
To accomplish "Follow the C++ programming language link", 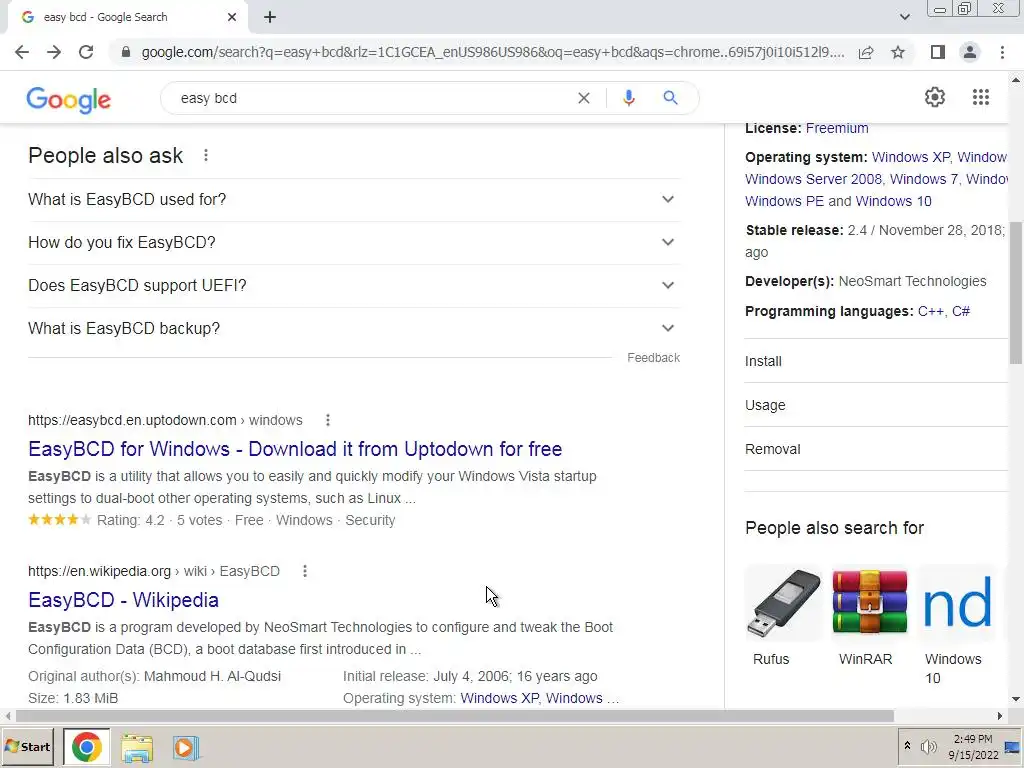I will [930, 312].
